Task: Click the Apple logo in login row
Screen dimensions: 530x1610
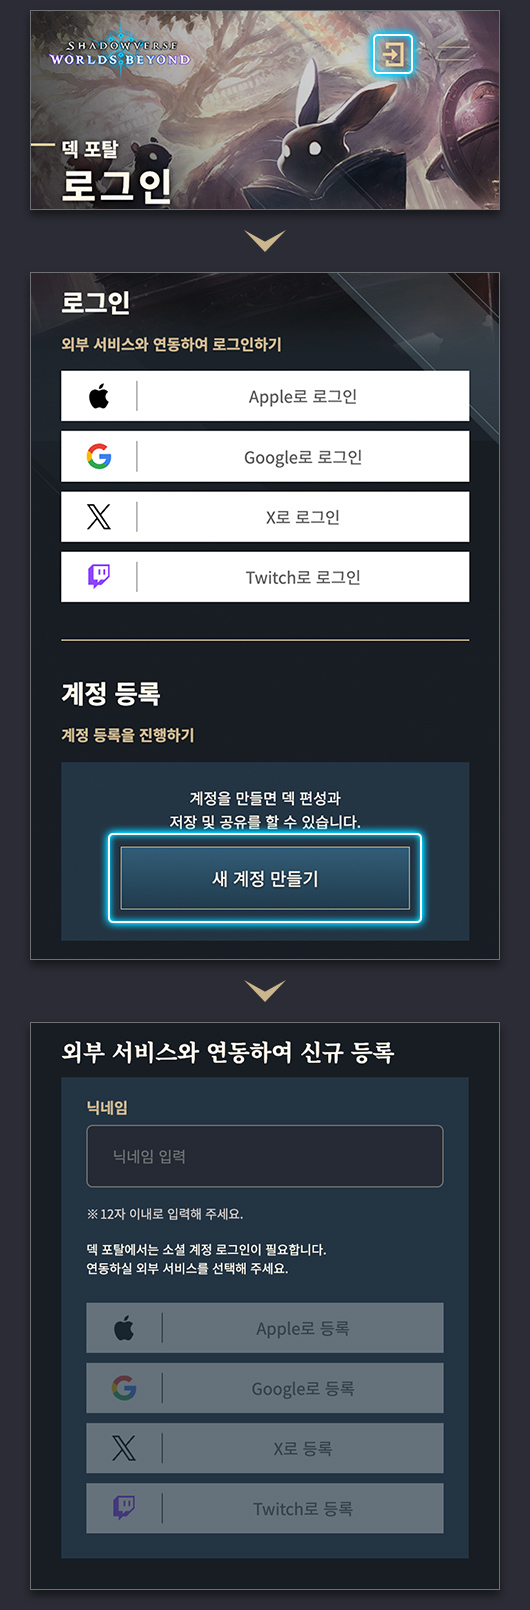Action: coord(99,397)
